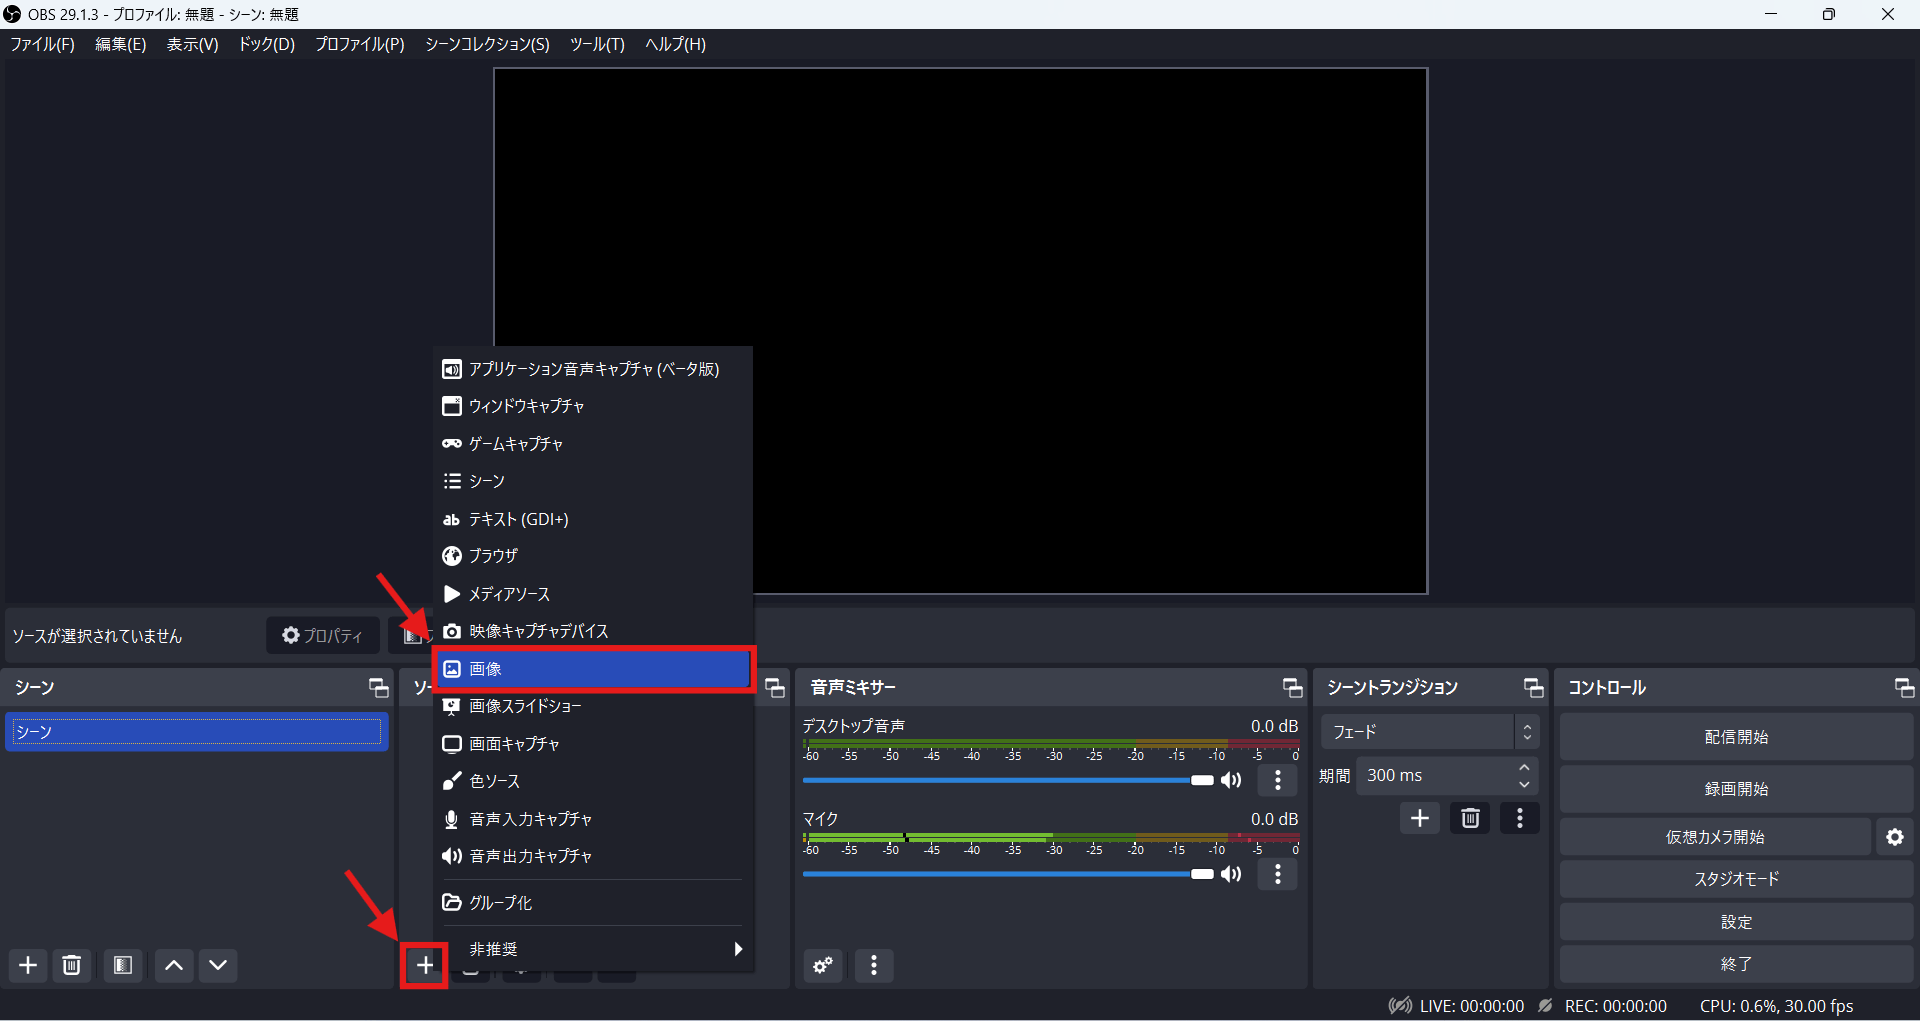1920x1021 pixels.
Task: Select 画像 in source menu
Action: point(593,669)
